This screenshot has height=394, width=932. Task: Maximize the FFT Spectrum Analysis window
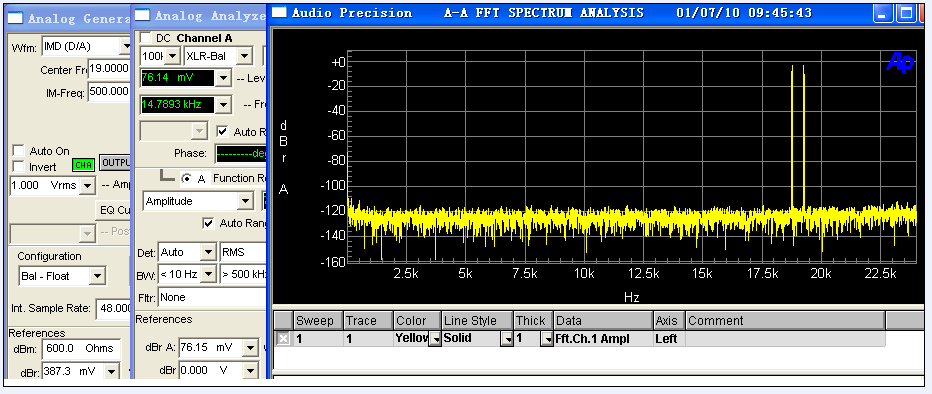906,13
